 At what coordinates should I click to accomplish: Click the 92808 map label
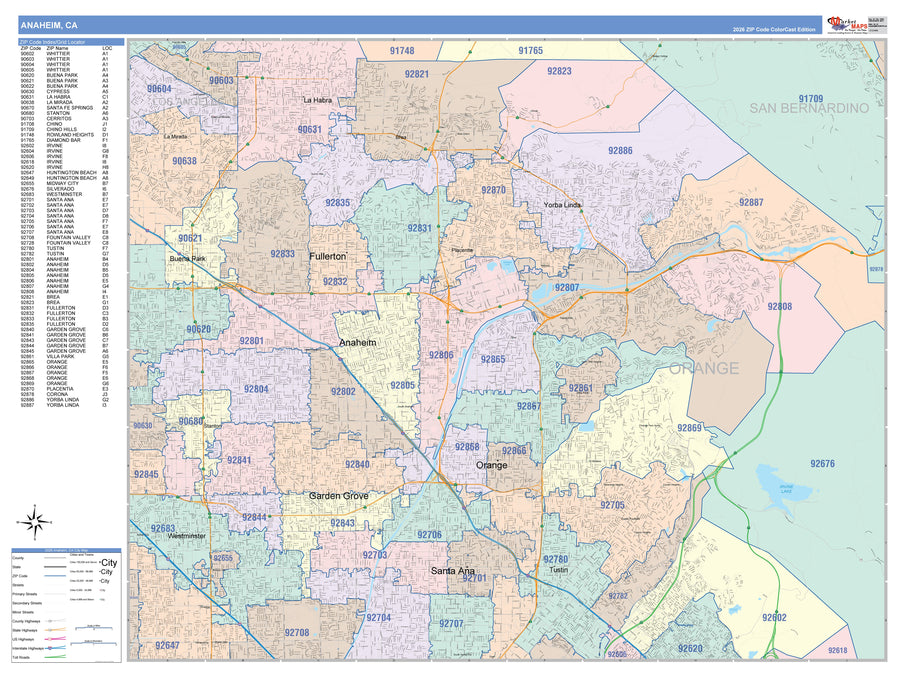[779, 306]
